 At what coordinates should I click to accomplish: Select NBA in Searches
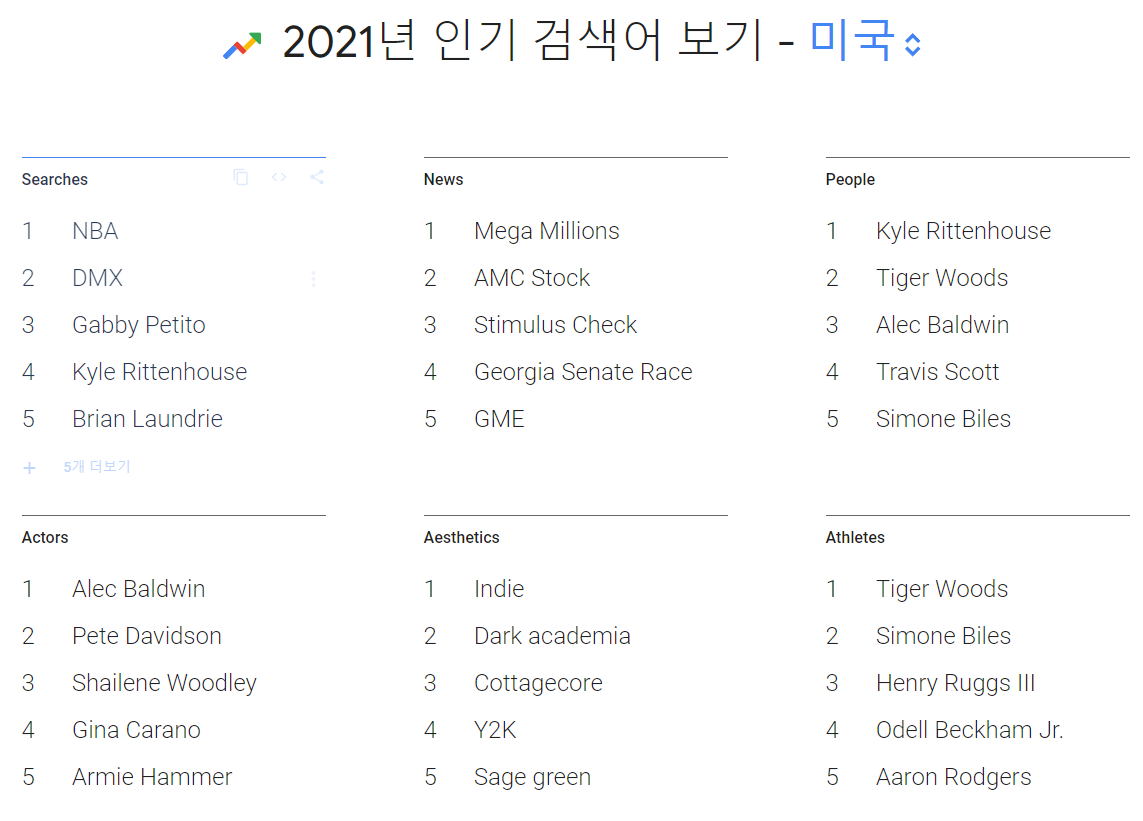[x=95, y=231]
